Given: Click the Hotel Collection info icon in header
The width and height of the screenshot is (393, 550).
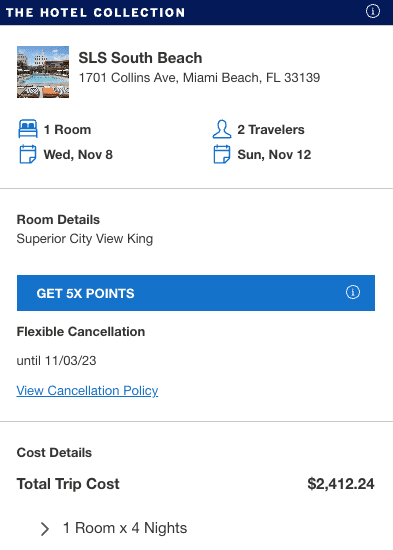Looking at the screenshot, I should click(373, 11).
